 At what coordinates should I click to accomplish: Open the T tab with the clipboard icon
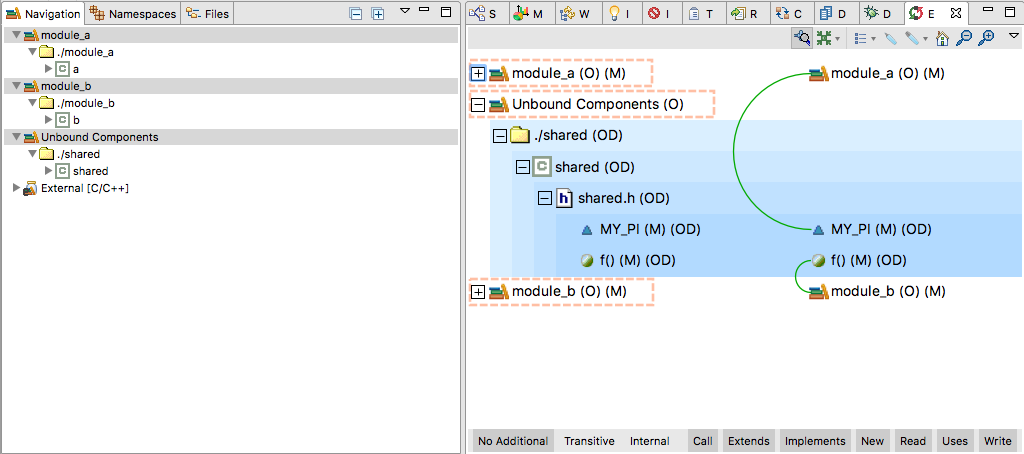point(703,13)
